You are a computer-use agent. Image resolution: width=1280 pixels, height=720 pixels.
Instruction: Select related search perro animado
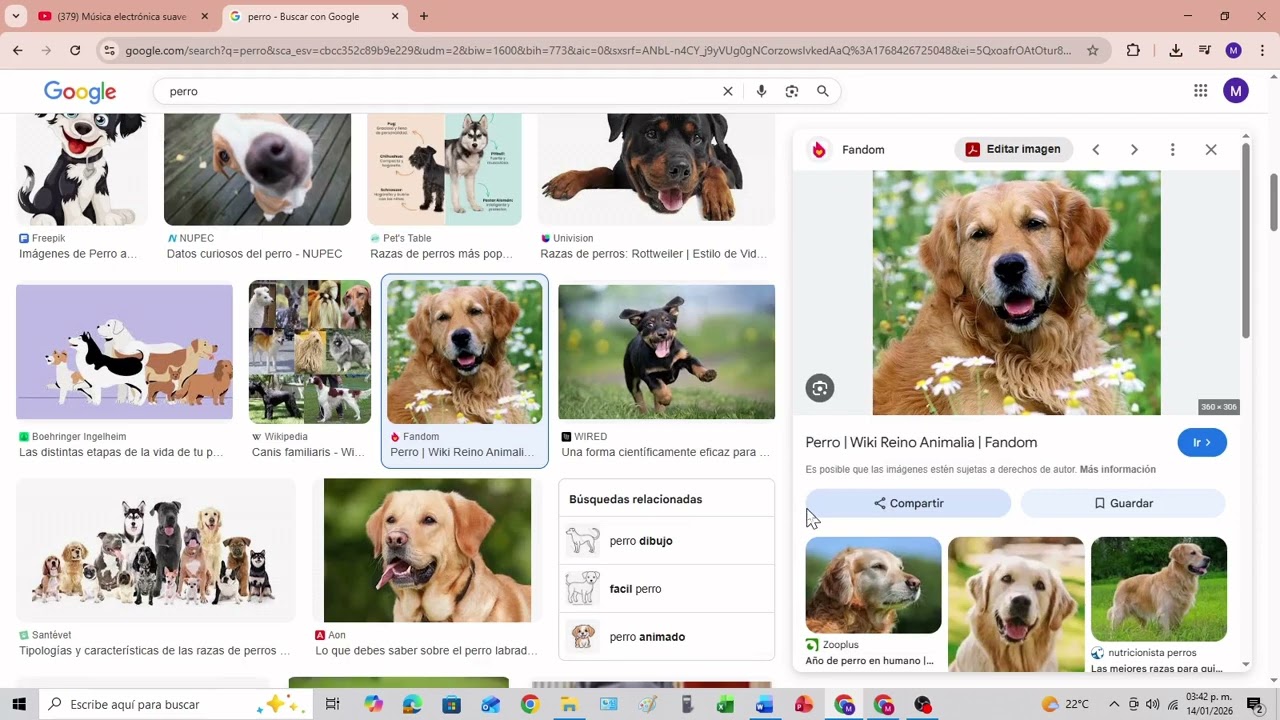click(666, 637)
